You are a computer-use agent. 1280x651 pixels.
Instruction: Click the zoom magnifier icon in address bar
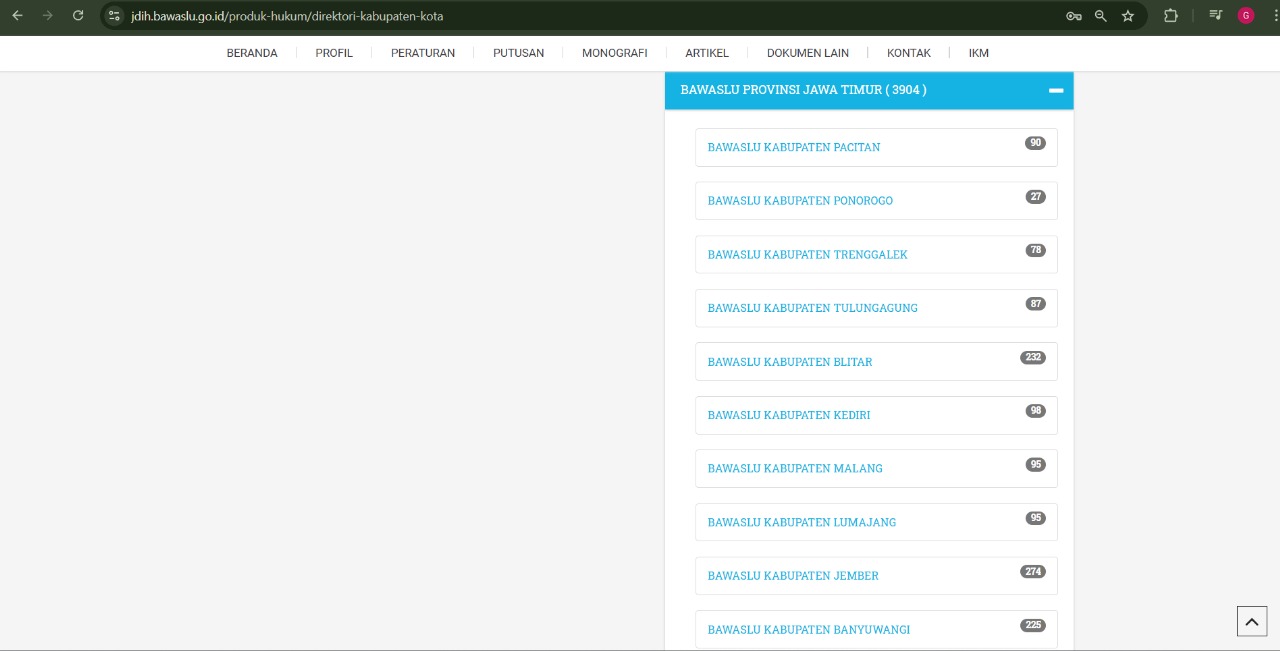pyautogui.click(x=1100, y=16)
